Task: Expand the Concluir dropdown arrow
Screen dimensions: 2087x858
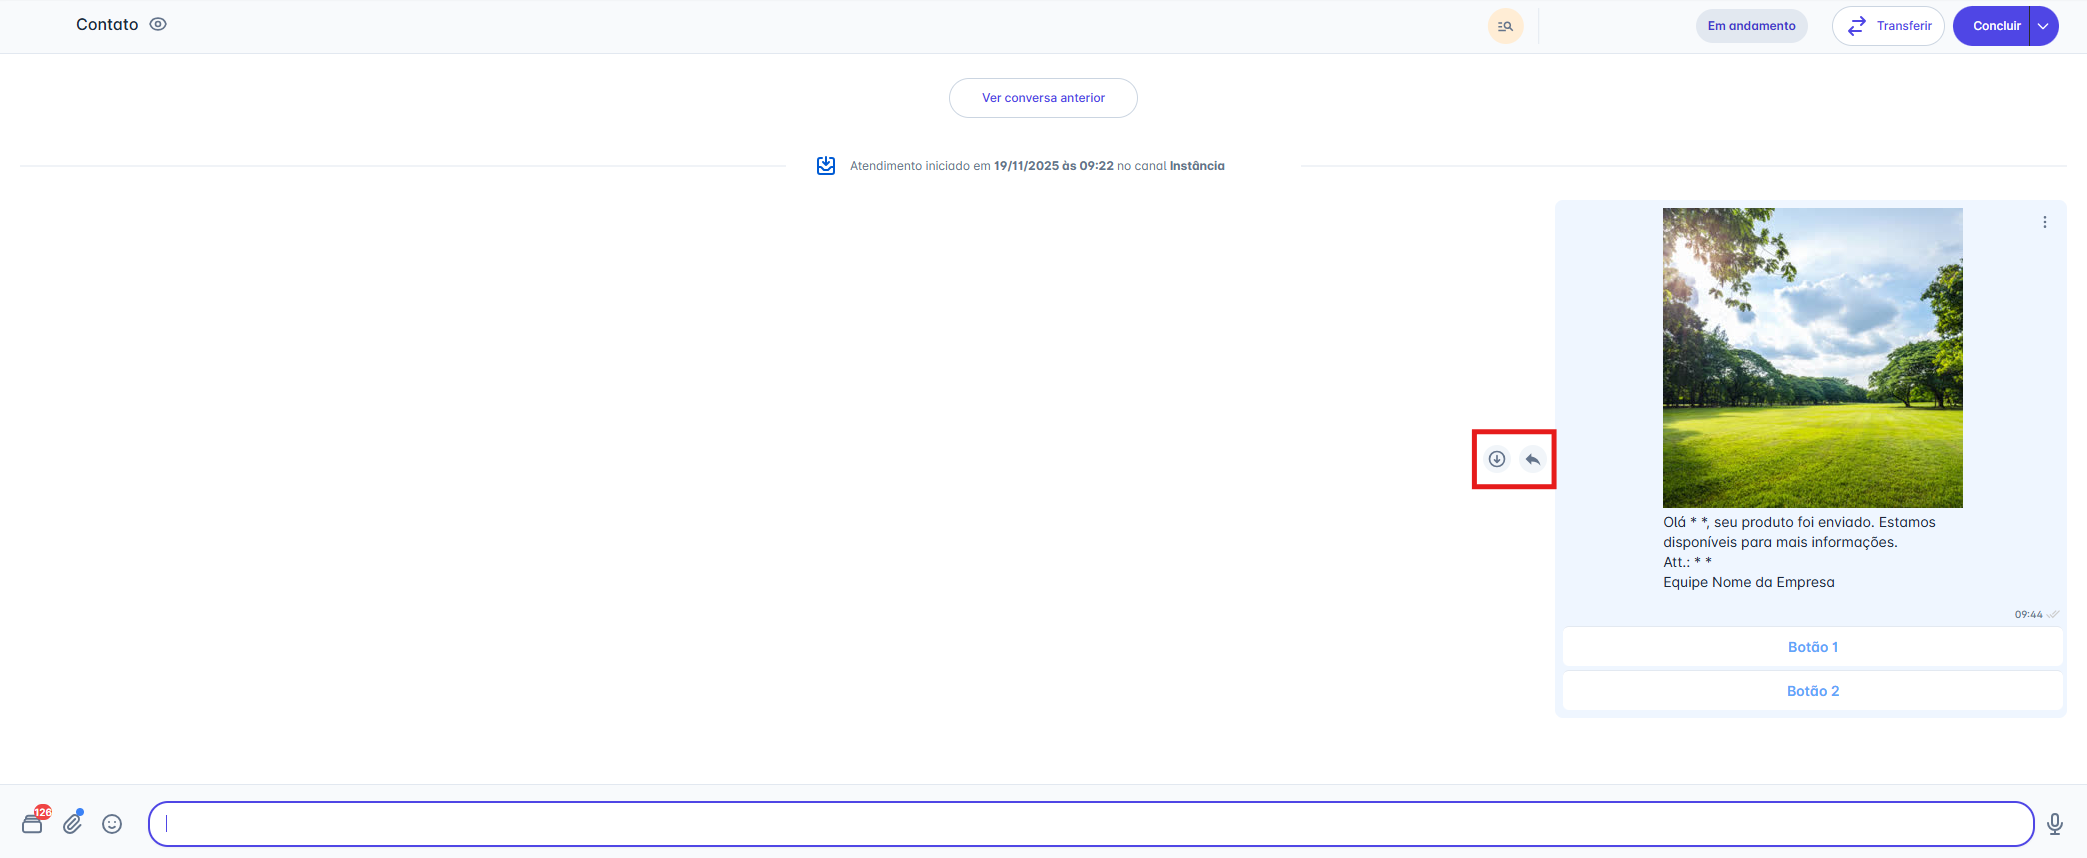Action: [2043, 26]
